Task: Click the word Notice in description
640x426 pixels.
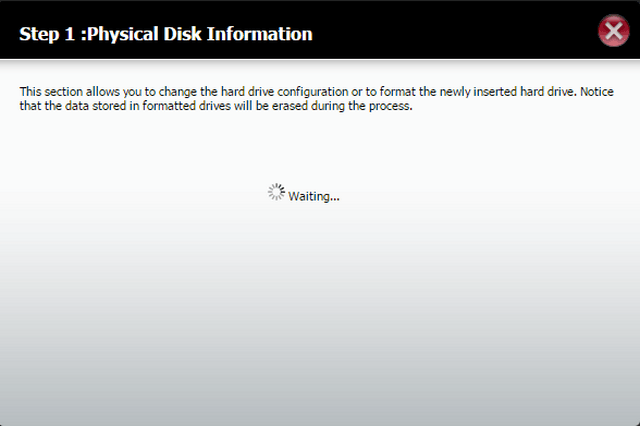Action: click(x=597, y=91)
